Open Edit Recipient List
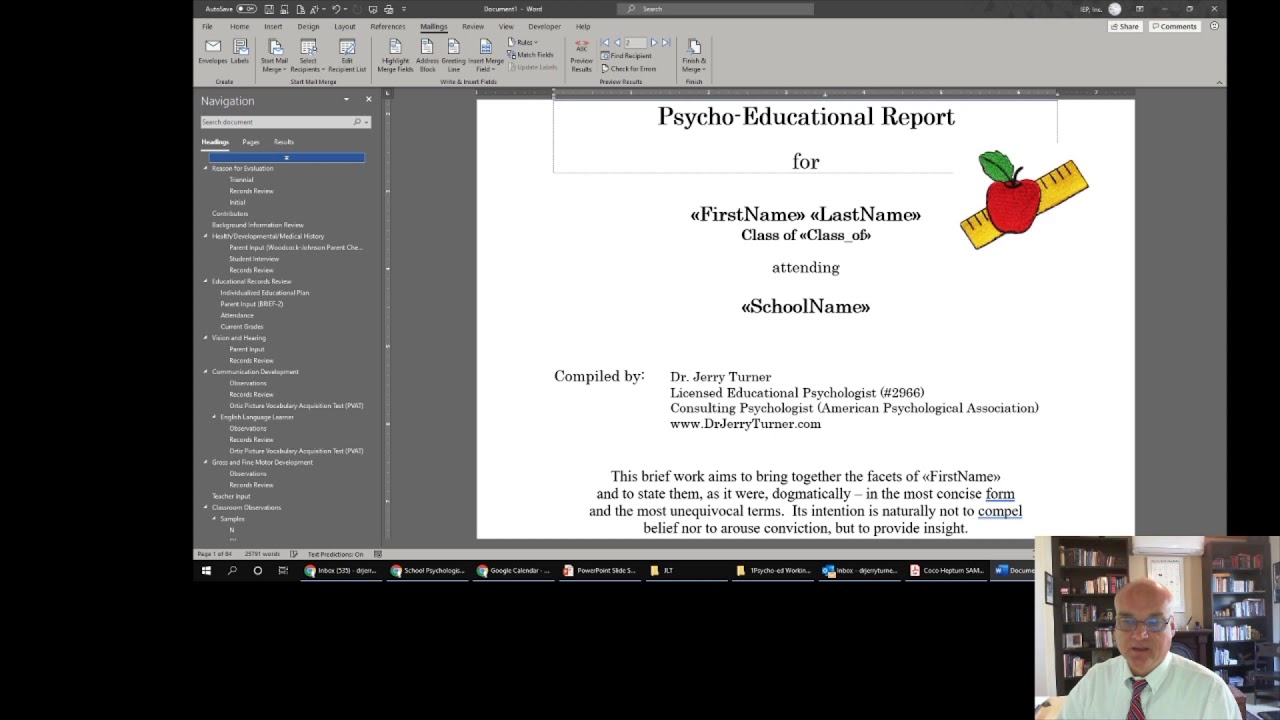This screenshot has width=1280, height=720. (347, 56)
